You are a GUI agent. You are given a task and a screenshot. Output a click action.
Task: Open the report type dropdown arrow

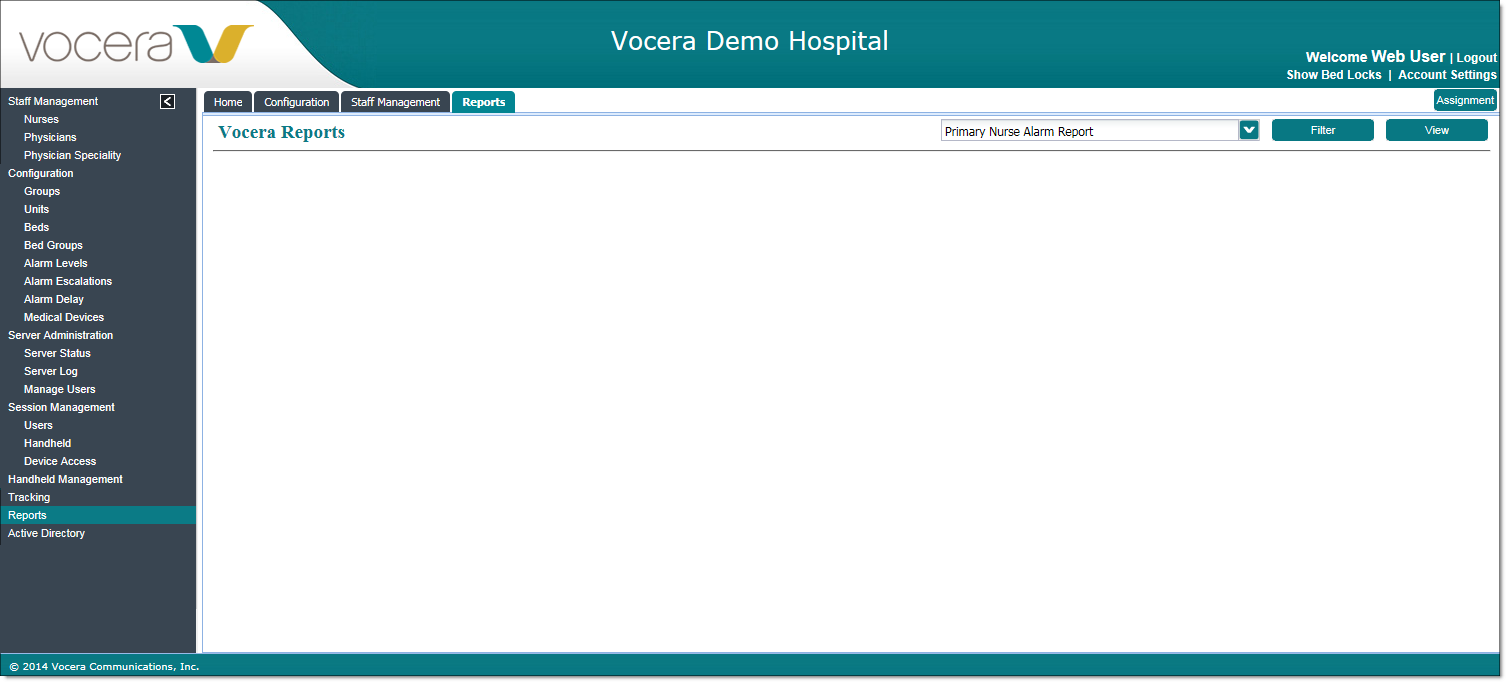click(1249, 130)
